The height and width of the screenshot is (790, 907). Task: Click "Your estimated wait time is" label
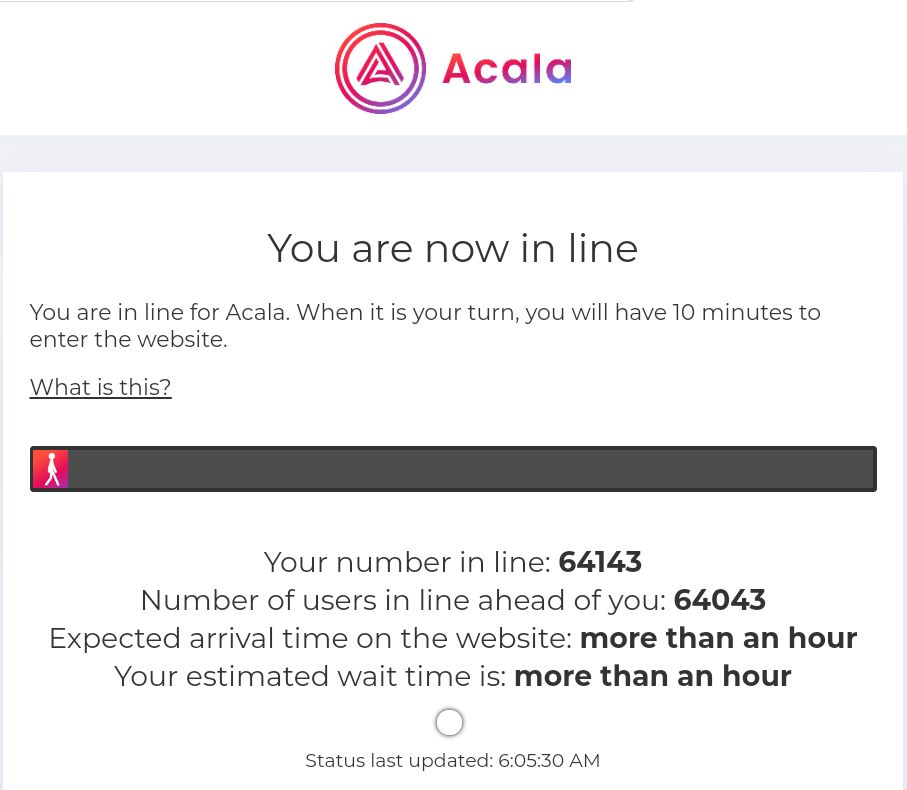coord(310,676)
